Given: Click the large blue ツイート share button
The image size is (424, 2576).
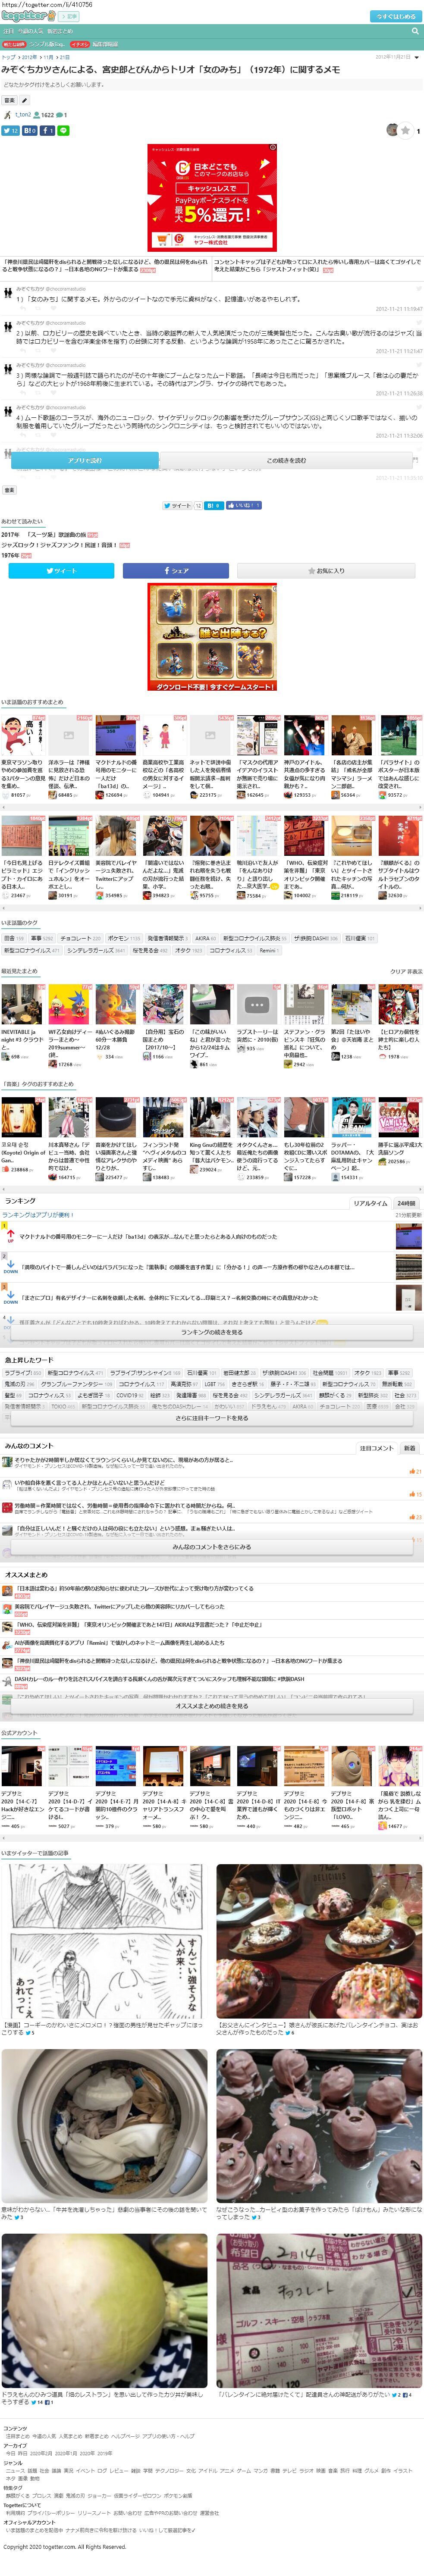Looking at the screenshot, I should click(61, 571).
